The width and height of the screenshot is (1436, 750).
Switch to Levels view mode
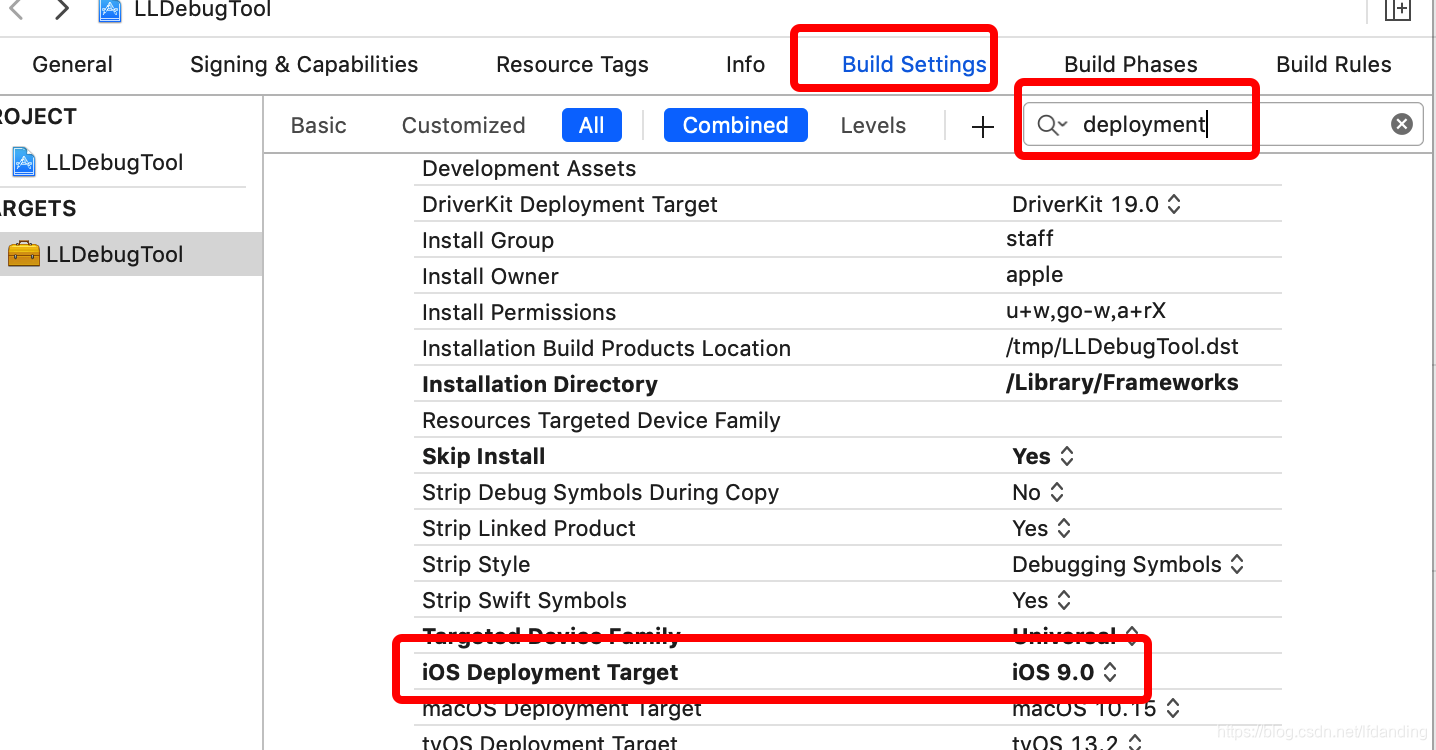pos(873,125)
